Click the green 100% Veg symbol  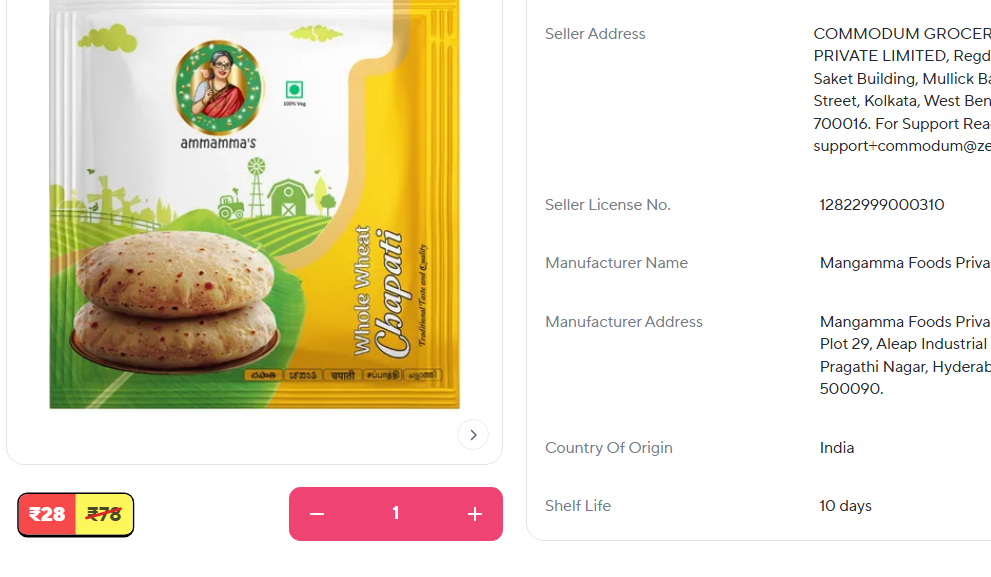tap(294, 92)
